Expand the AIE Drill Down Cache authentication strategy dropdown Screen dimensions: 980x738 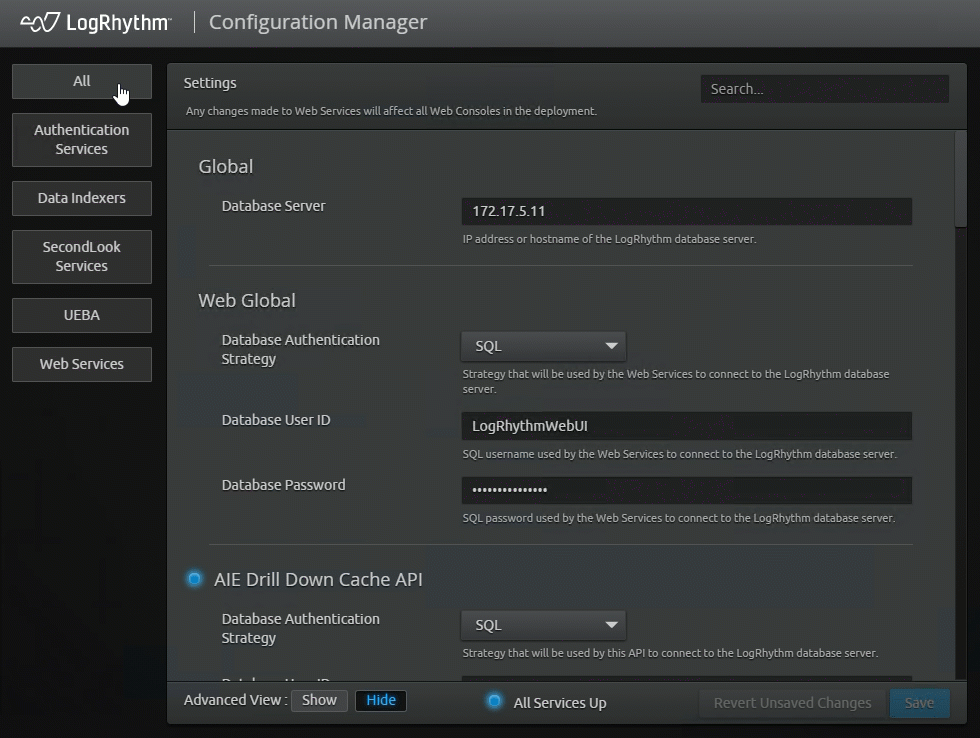pyautogui.click(x=542, y=624)
